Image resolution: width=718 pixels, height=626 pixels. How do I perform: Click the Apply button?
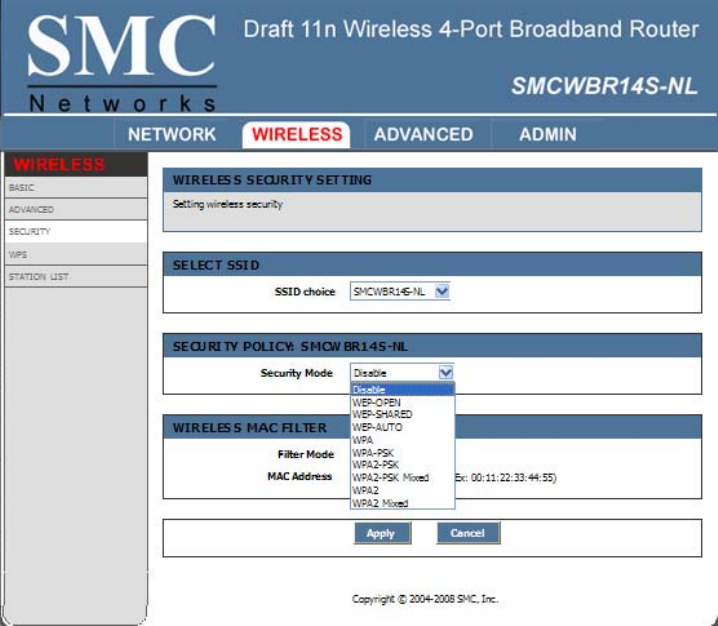tap(382, 533)
